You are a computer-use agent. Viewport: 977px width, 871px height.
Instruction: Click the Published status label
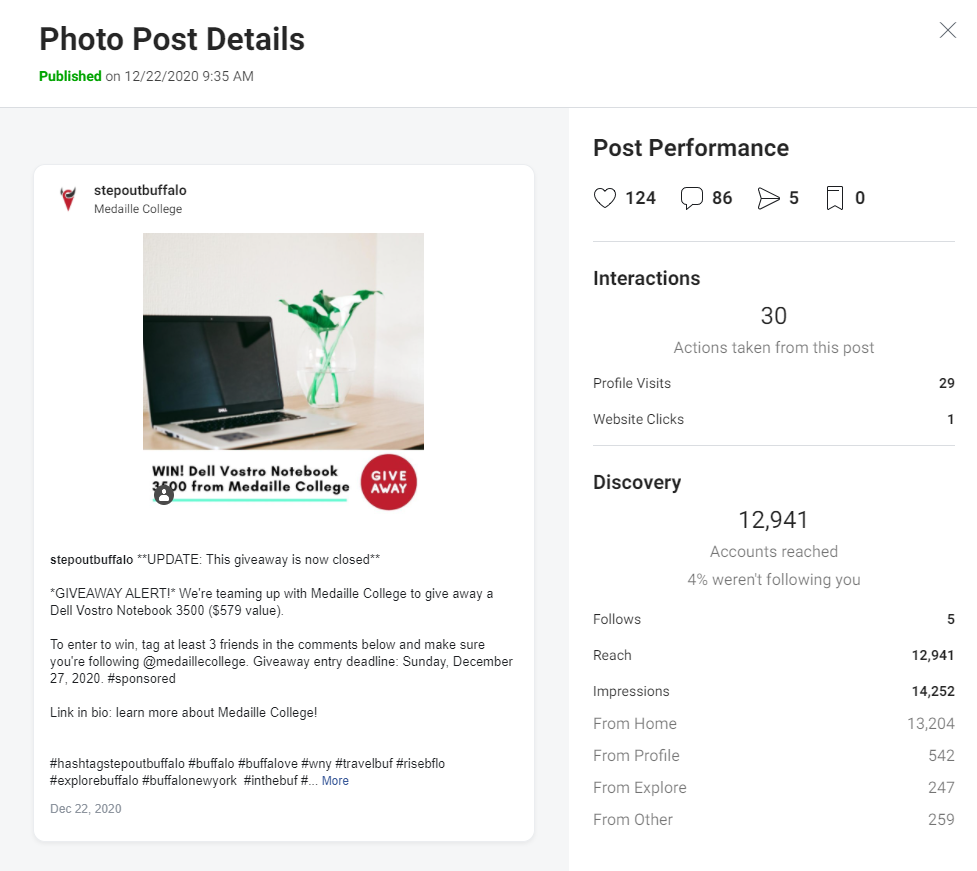point(70,76)
